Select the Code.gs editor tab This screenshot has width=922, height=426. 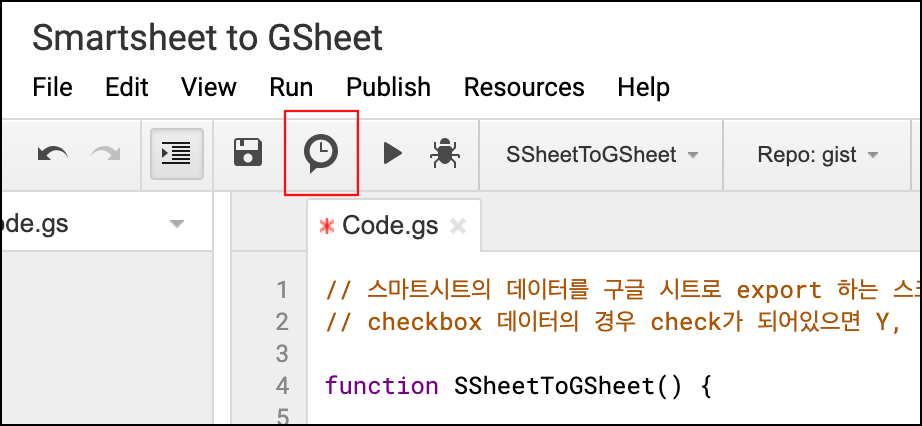tap(390, 225)
